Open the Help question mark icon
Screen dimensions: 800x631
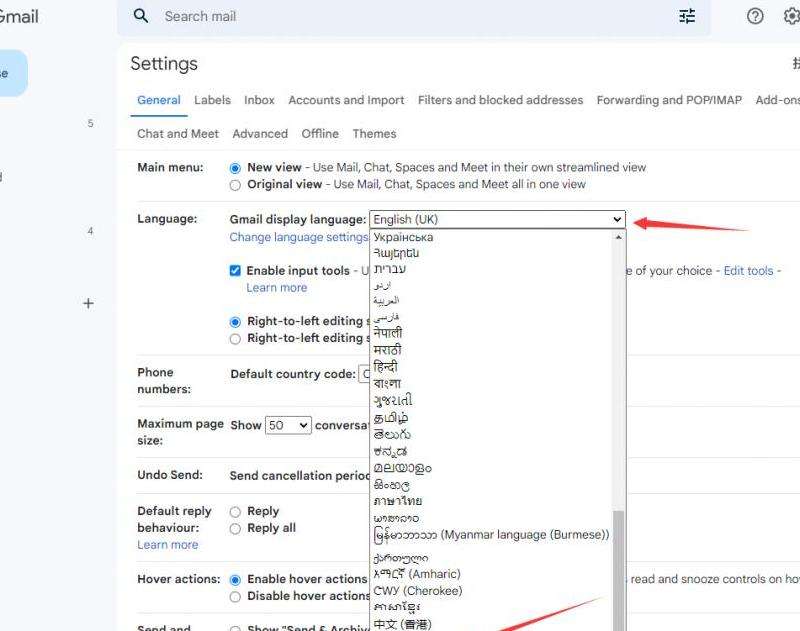[x=755, y=16]
